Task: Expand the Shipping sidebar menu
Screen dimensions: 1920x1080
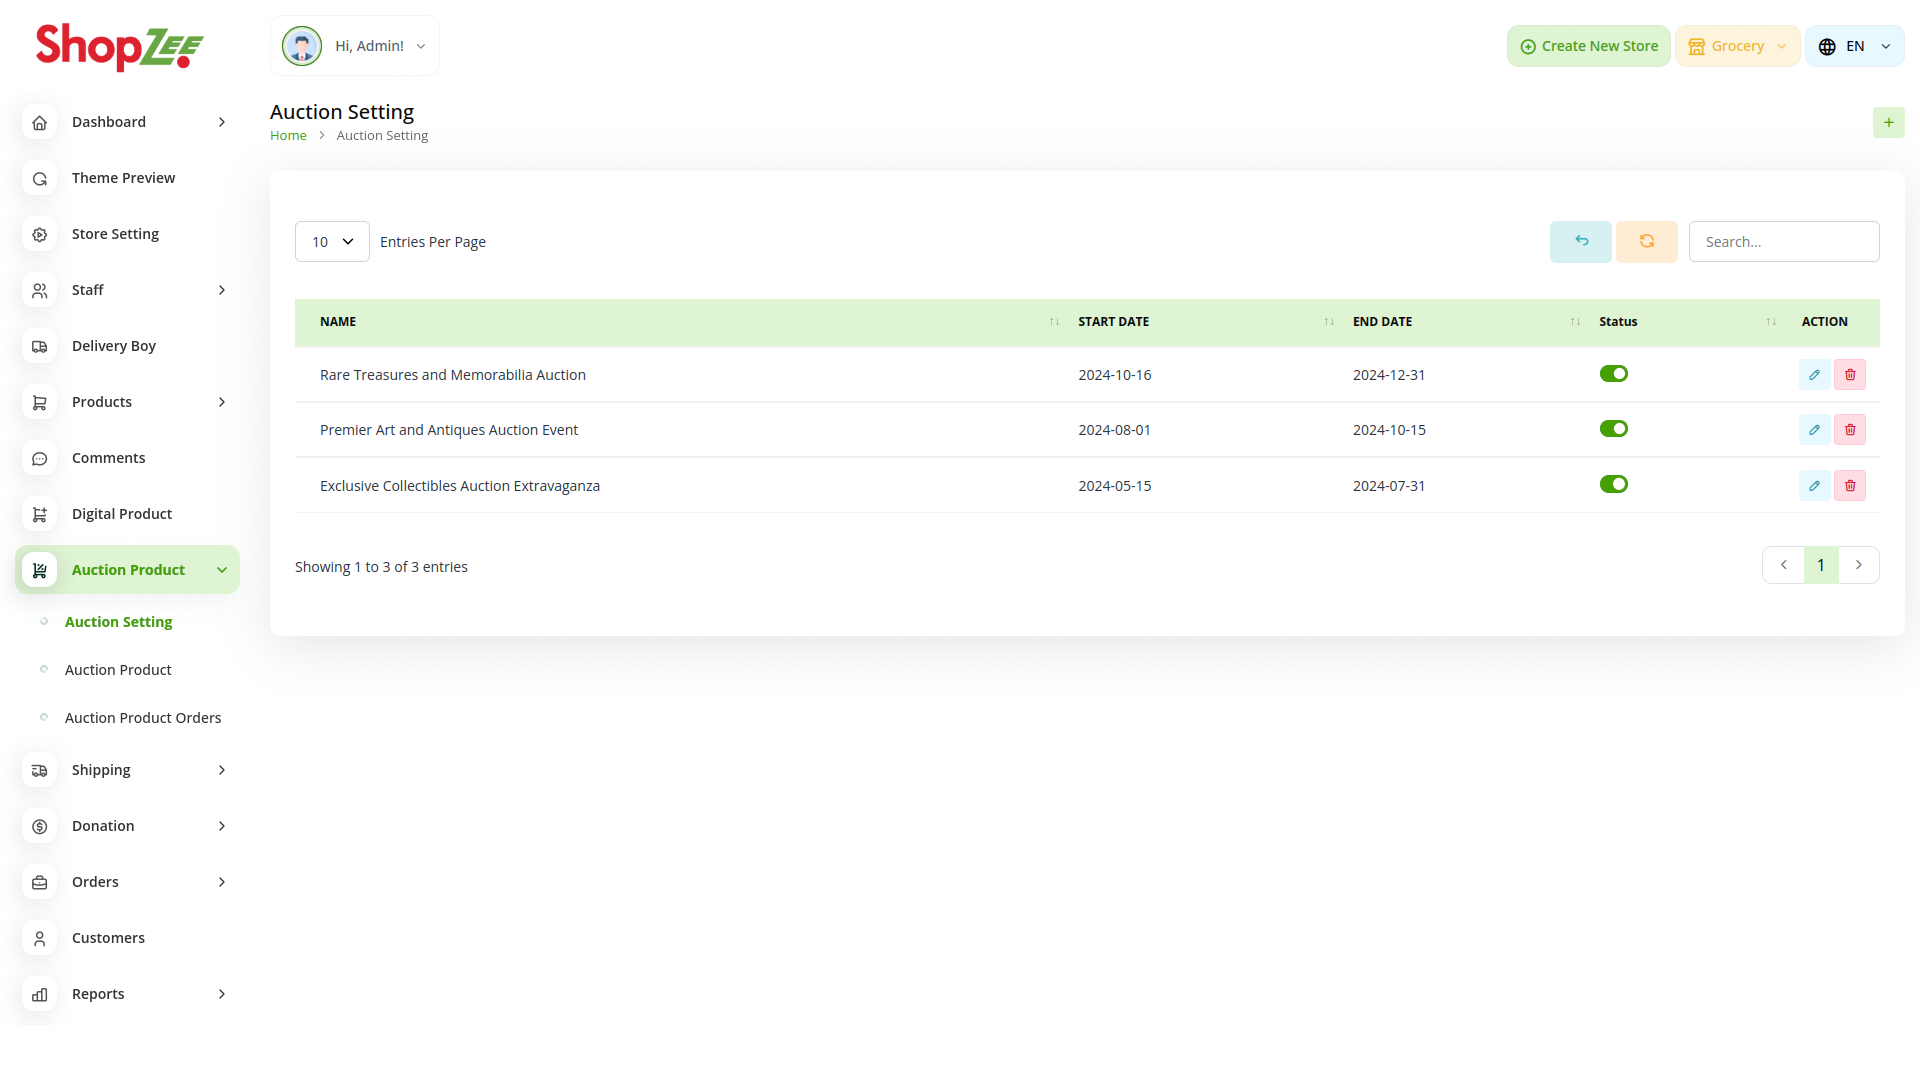Action: point(127,770)
